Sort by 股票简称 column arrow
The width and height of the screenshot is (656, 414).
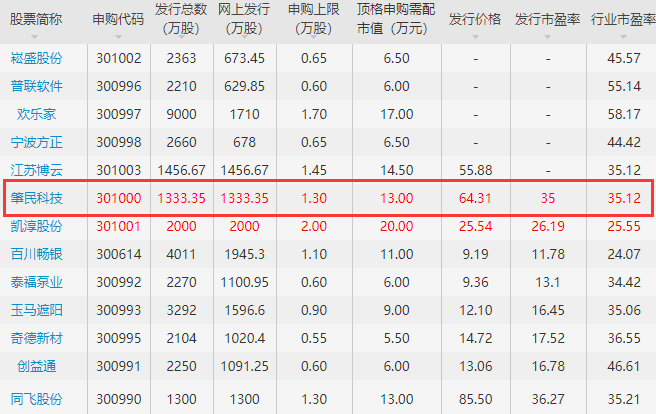coord(35,37)
